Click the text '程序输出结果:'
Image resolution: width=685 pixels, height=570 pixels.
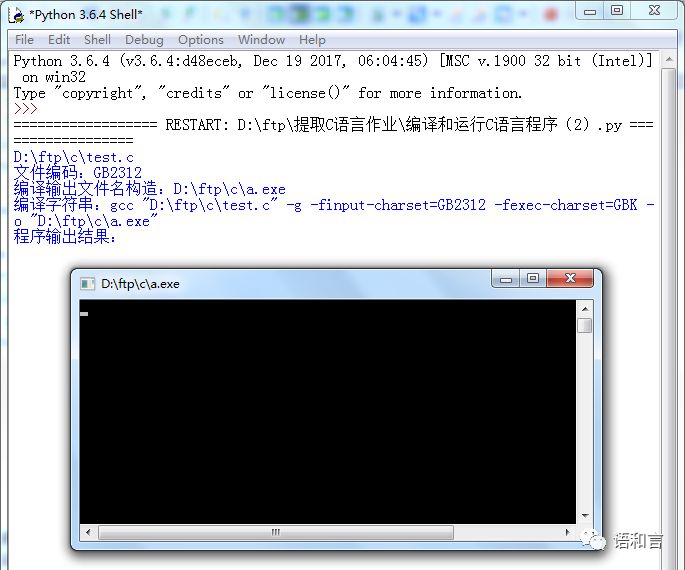point(65,237)
